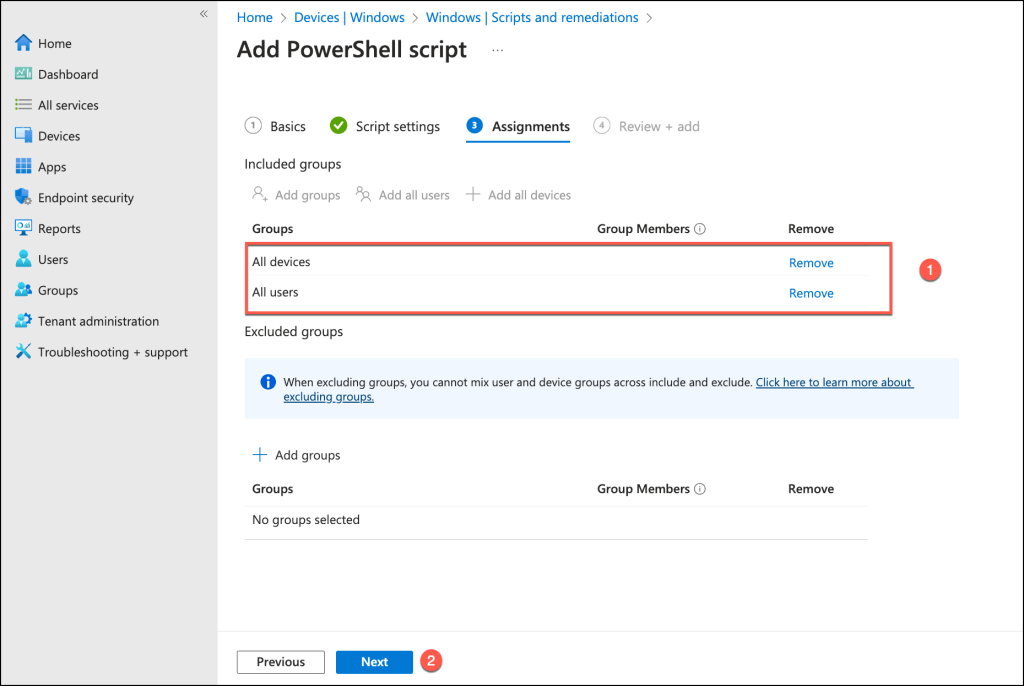Select the Endpoint security shield icon

[24, 198]
